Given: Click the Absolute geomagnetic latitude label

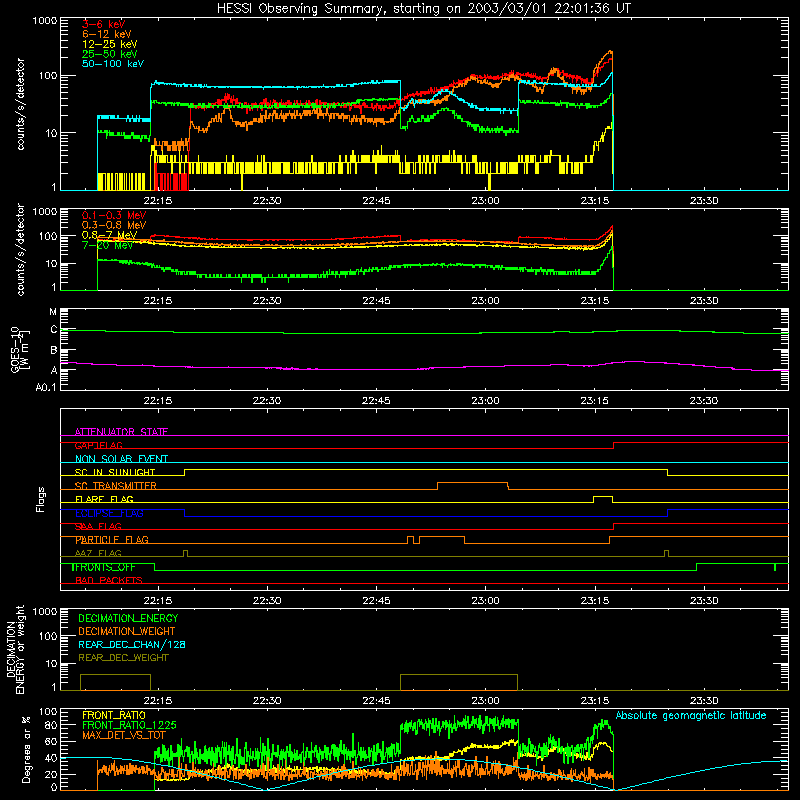Looking at the screenshot, I should point(691,715).
